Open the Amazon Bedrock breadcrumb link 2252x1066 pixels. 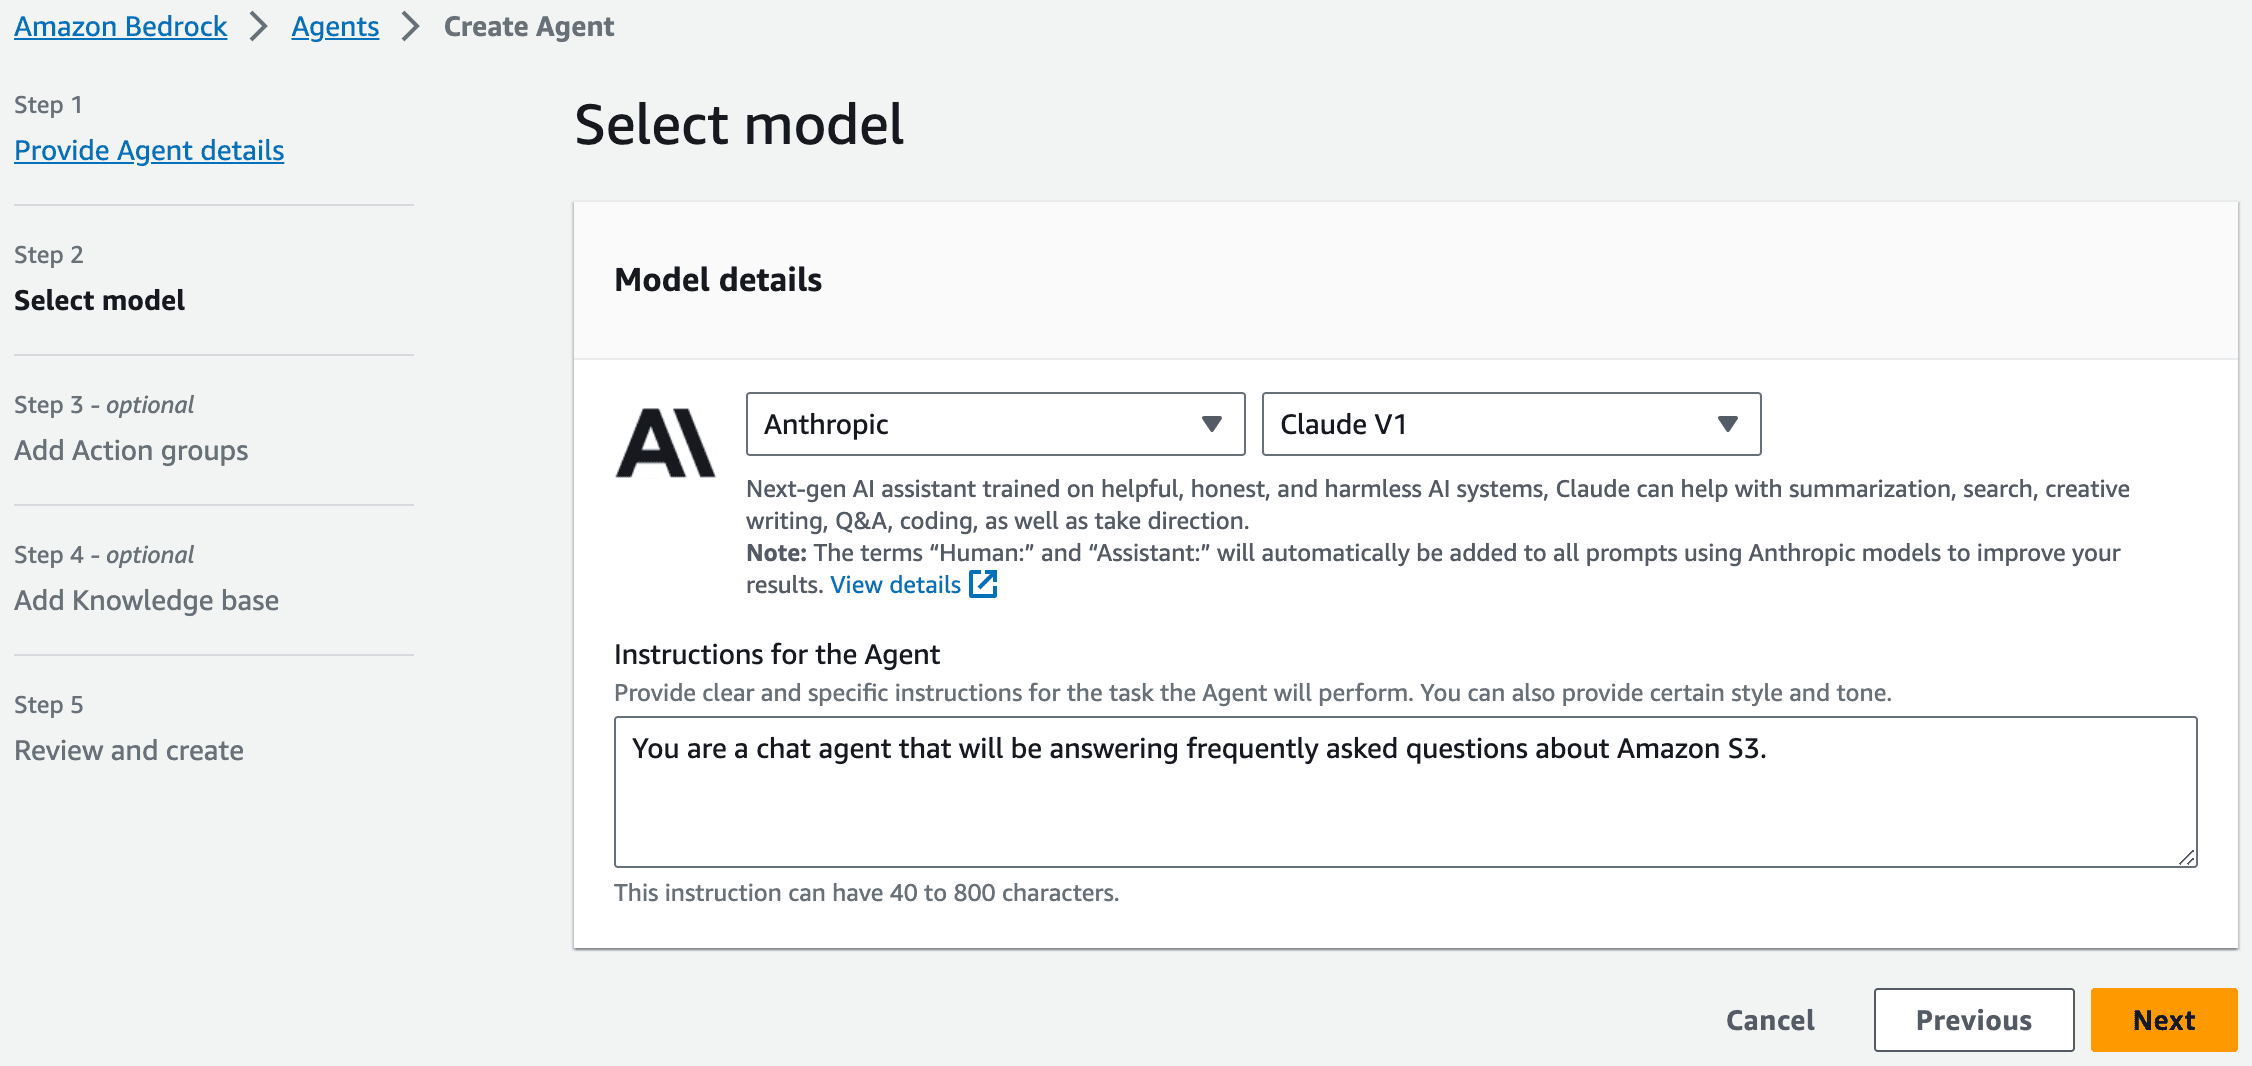tap(120, 27)
